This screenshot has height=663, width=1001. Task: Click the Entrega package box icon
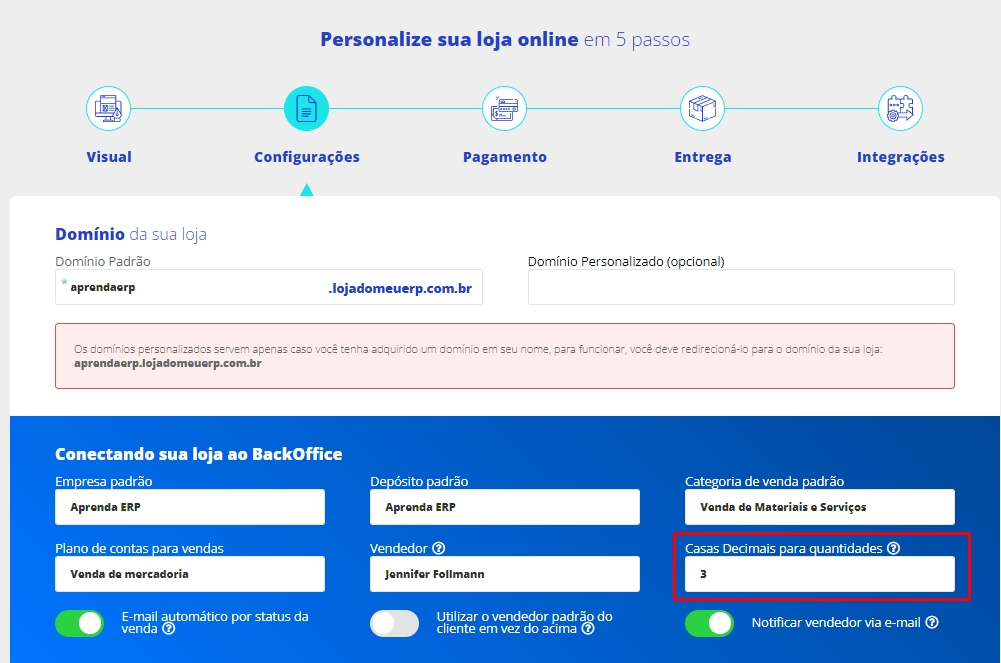(x=702, y=108)
